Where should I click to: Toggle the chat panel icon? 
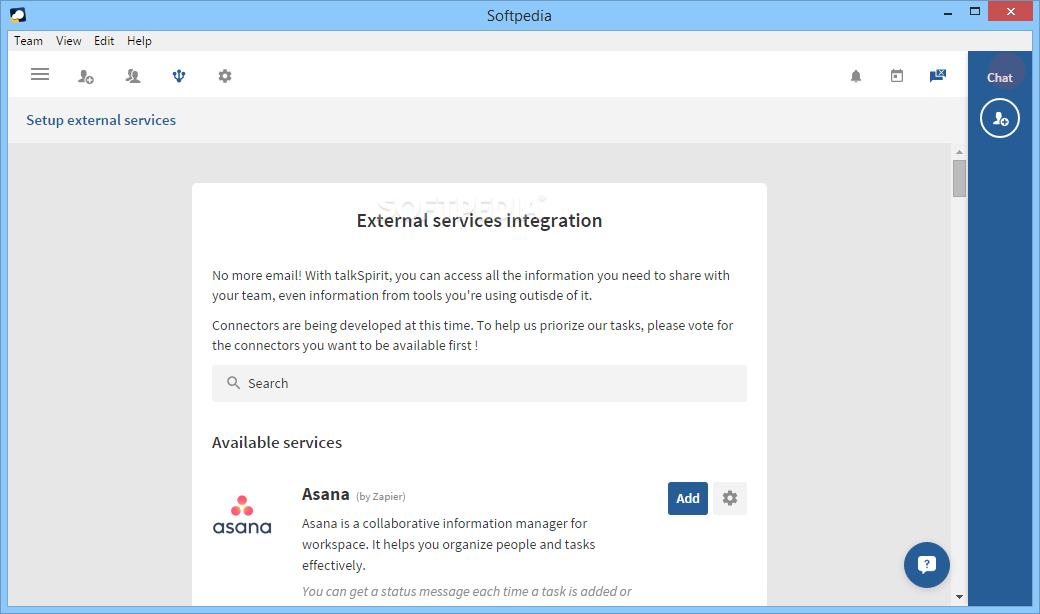pyautogui.click(x=938, y=76)
